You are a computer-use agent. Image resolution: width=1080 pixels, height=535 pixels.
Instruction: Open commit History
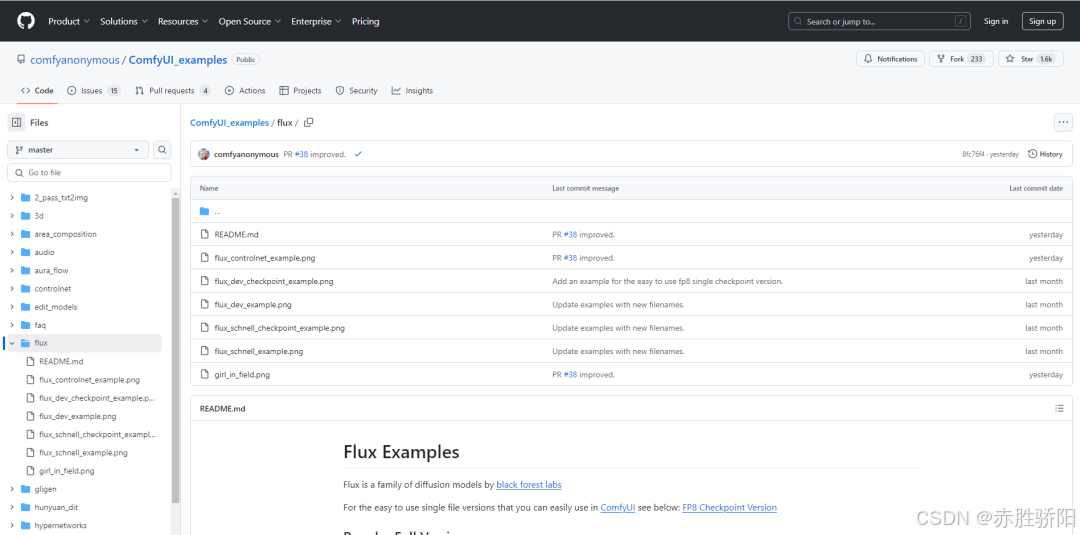pos(1046,154)
